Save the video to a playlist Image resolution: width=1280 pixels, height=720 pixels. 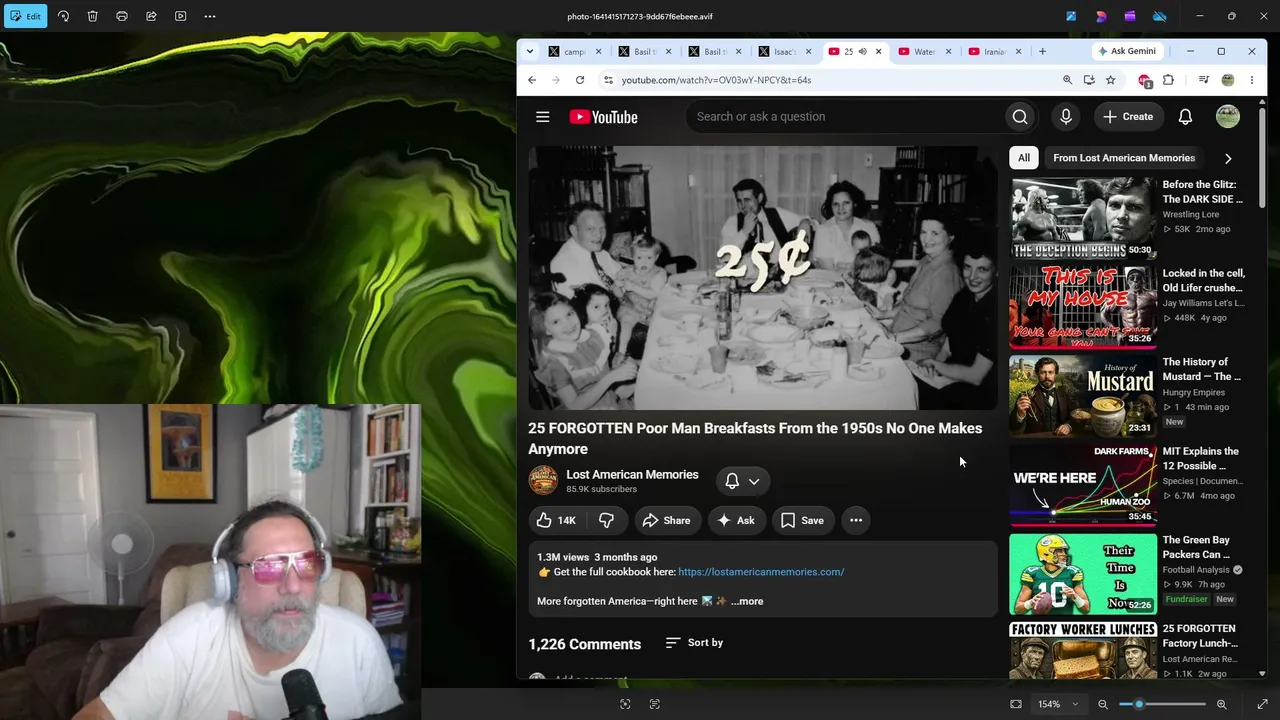[803, 520]
